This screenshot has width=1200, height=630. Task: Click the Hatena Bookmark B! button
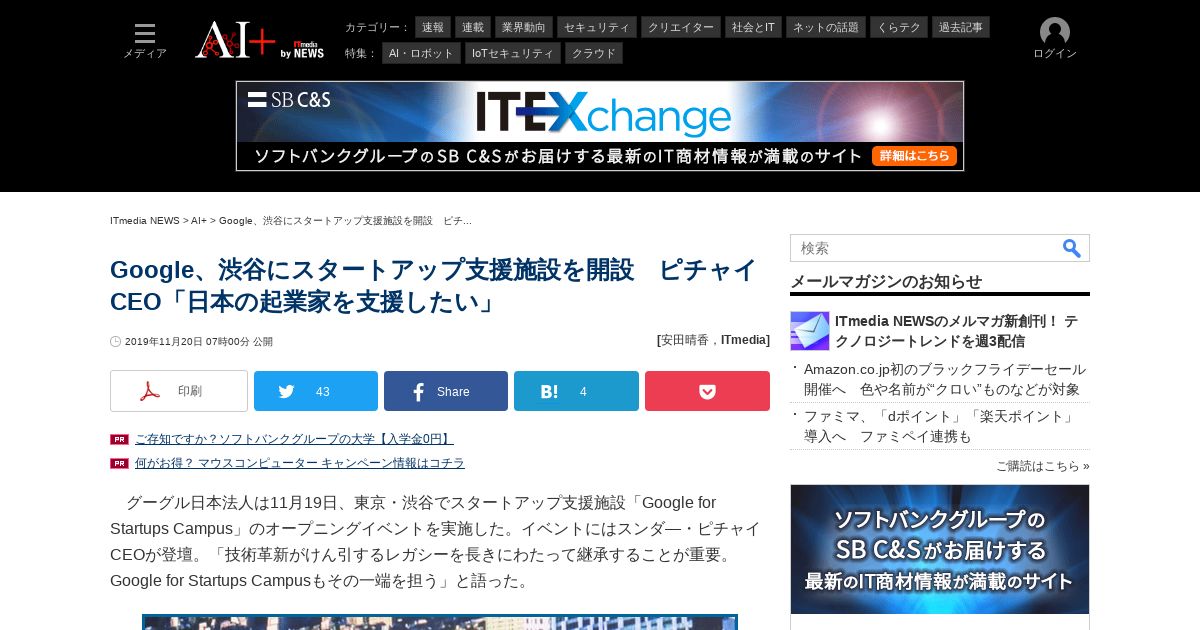(576, 391)
